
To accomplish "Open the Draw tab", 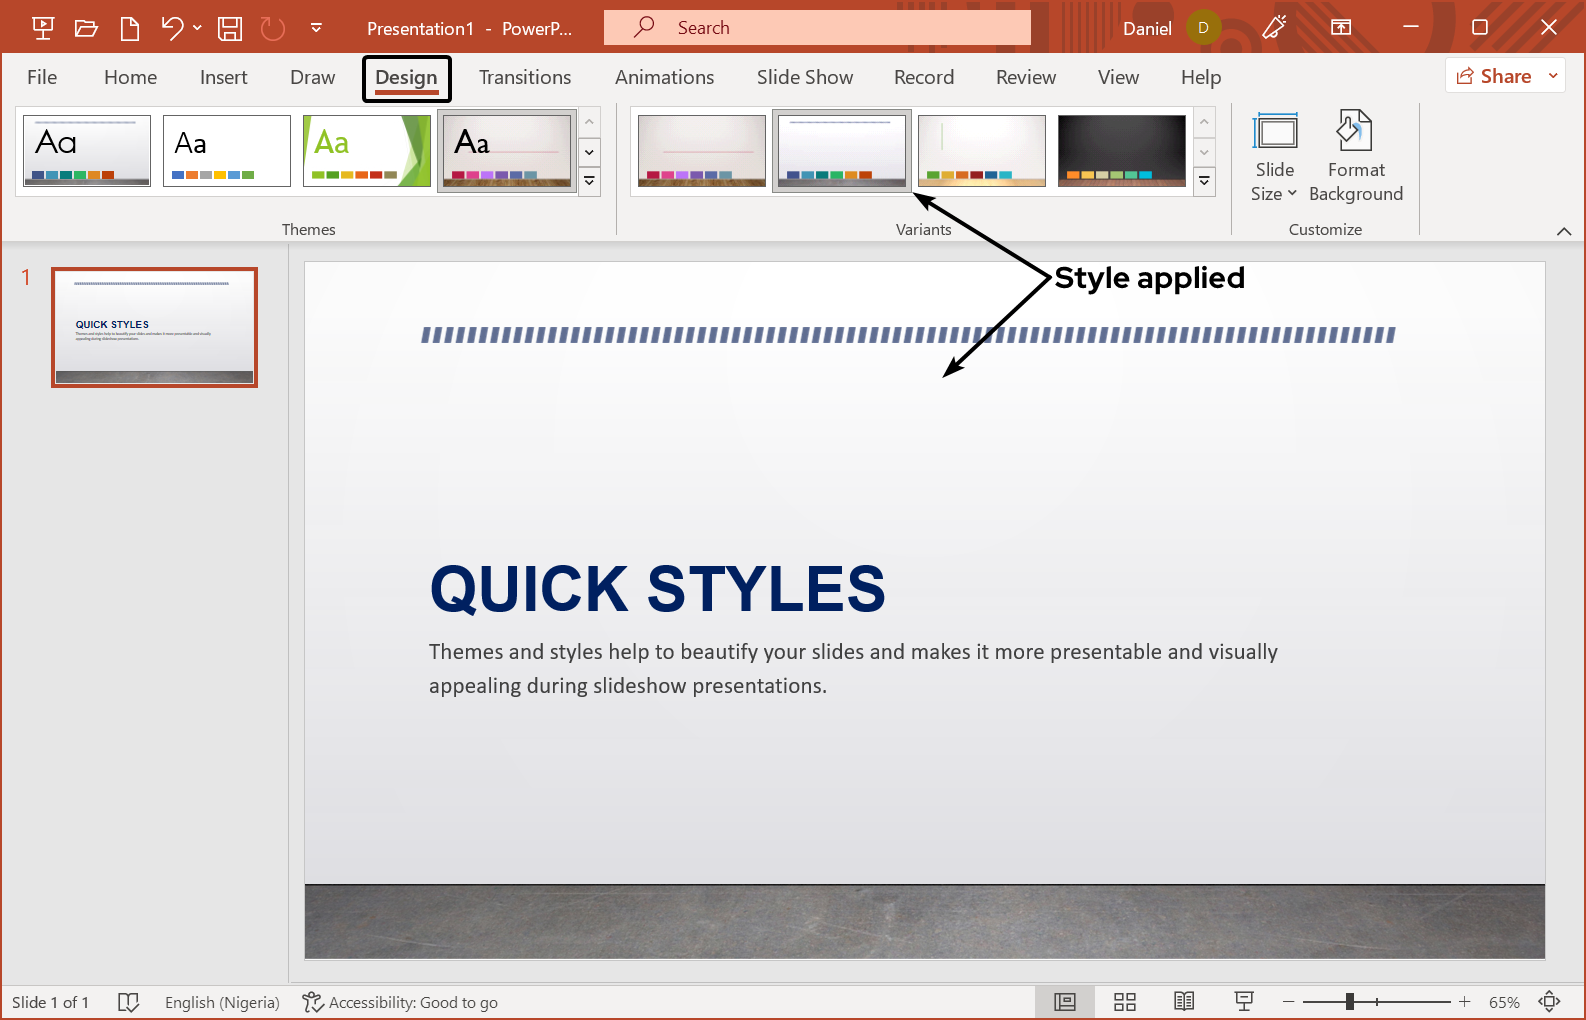I will pyautogui.click(x=312, y=77).
